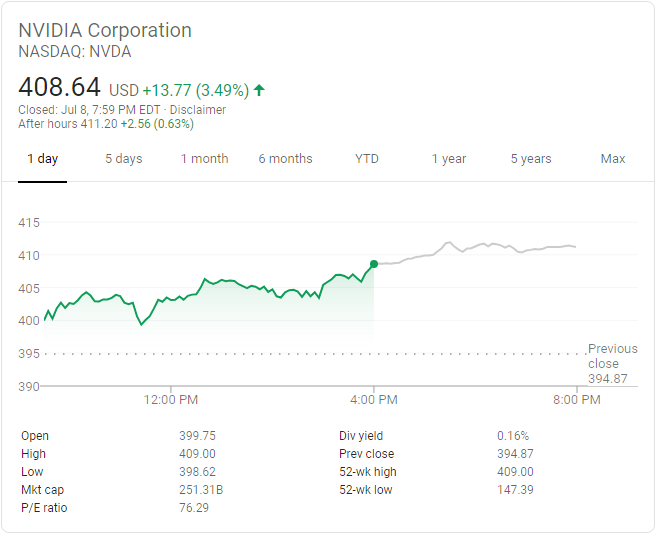Open the 1 month chart range
This screenshot has height=534, width=656.
click(205, 159)
